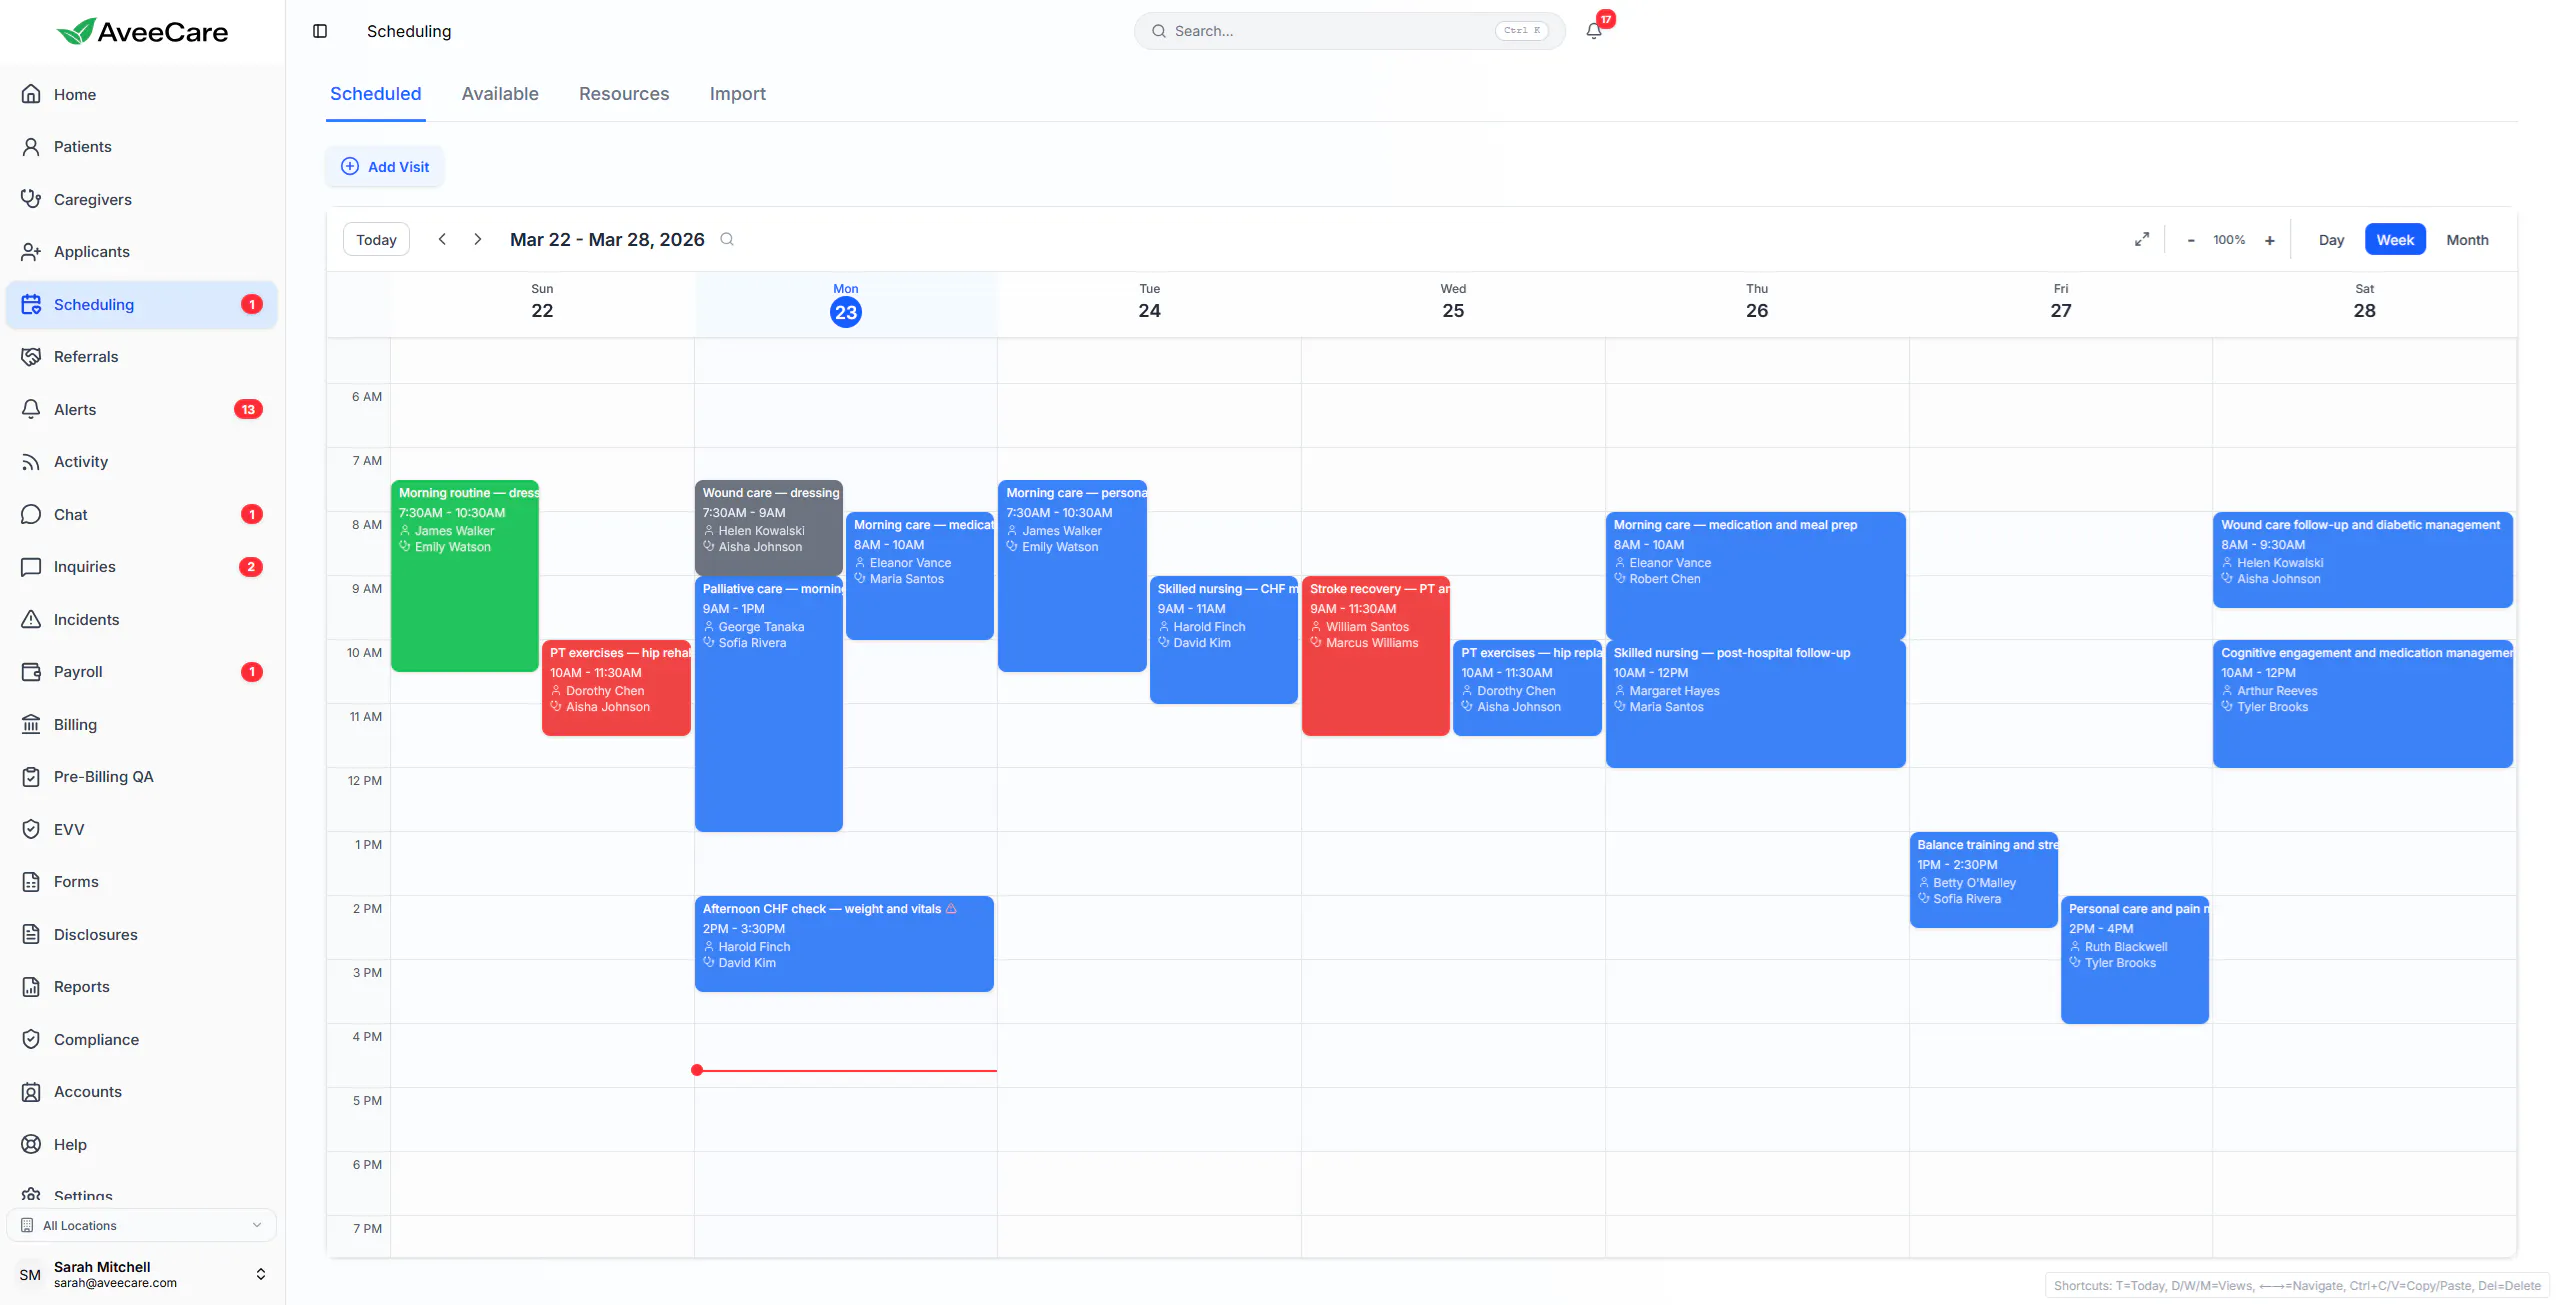Open Skilled nursing CHF visit Tuesday

1224,640
